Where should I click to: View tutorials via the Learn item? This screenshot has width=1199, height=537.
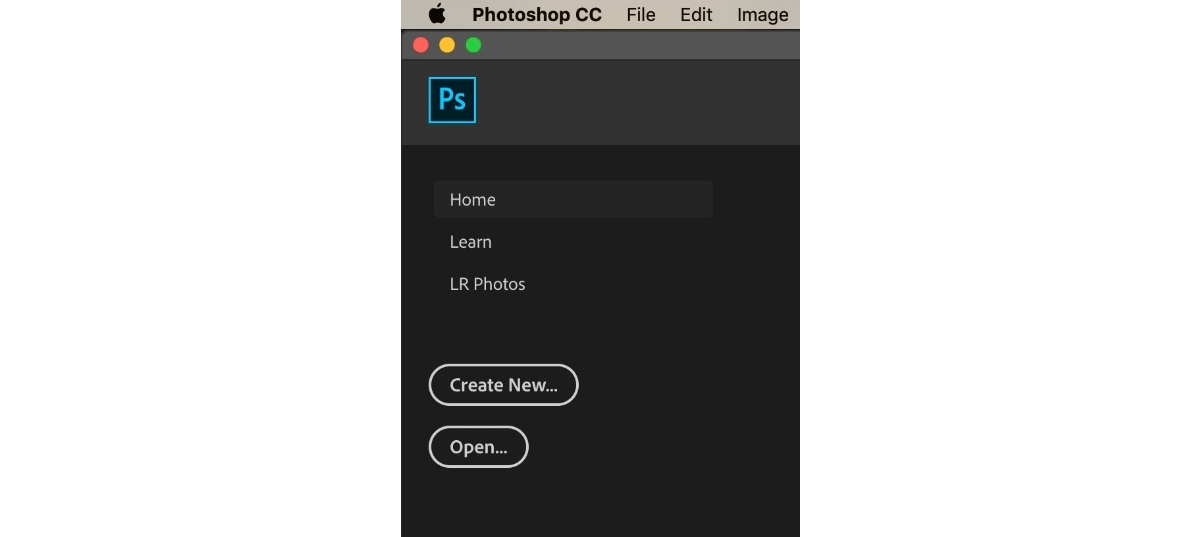coord(470,242)
